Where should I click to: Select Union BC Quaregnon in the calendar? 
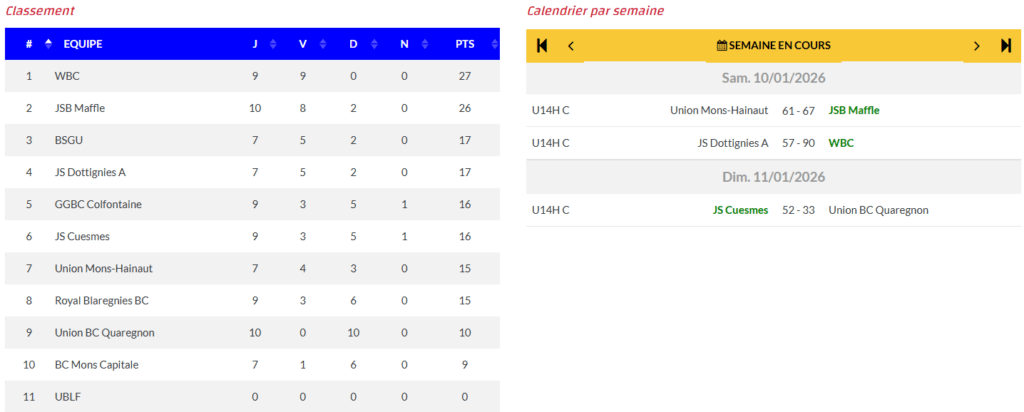(878, 210)
